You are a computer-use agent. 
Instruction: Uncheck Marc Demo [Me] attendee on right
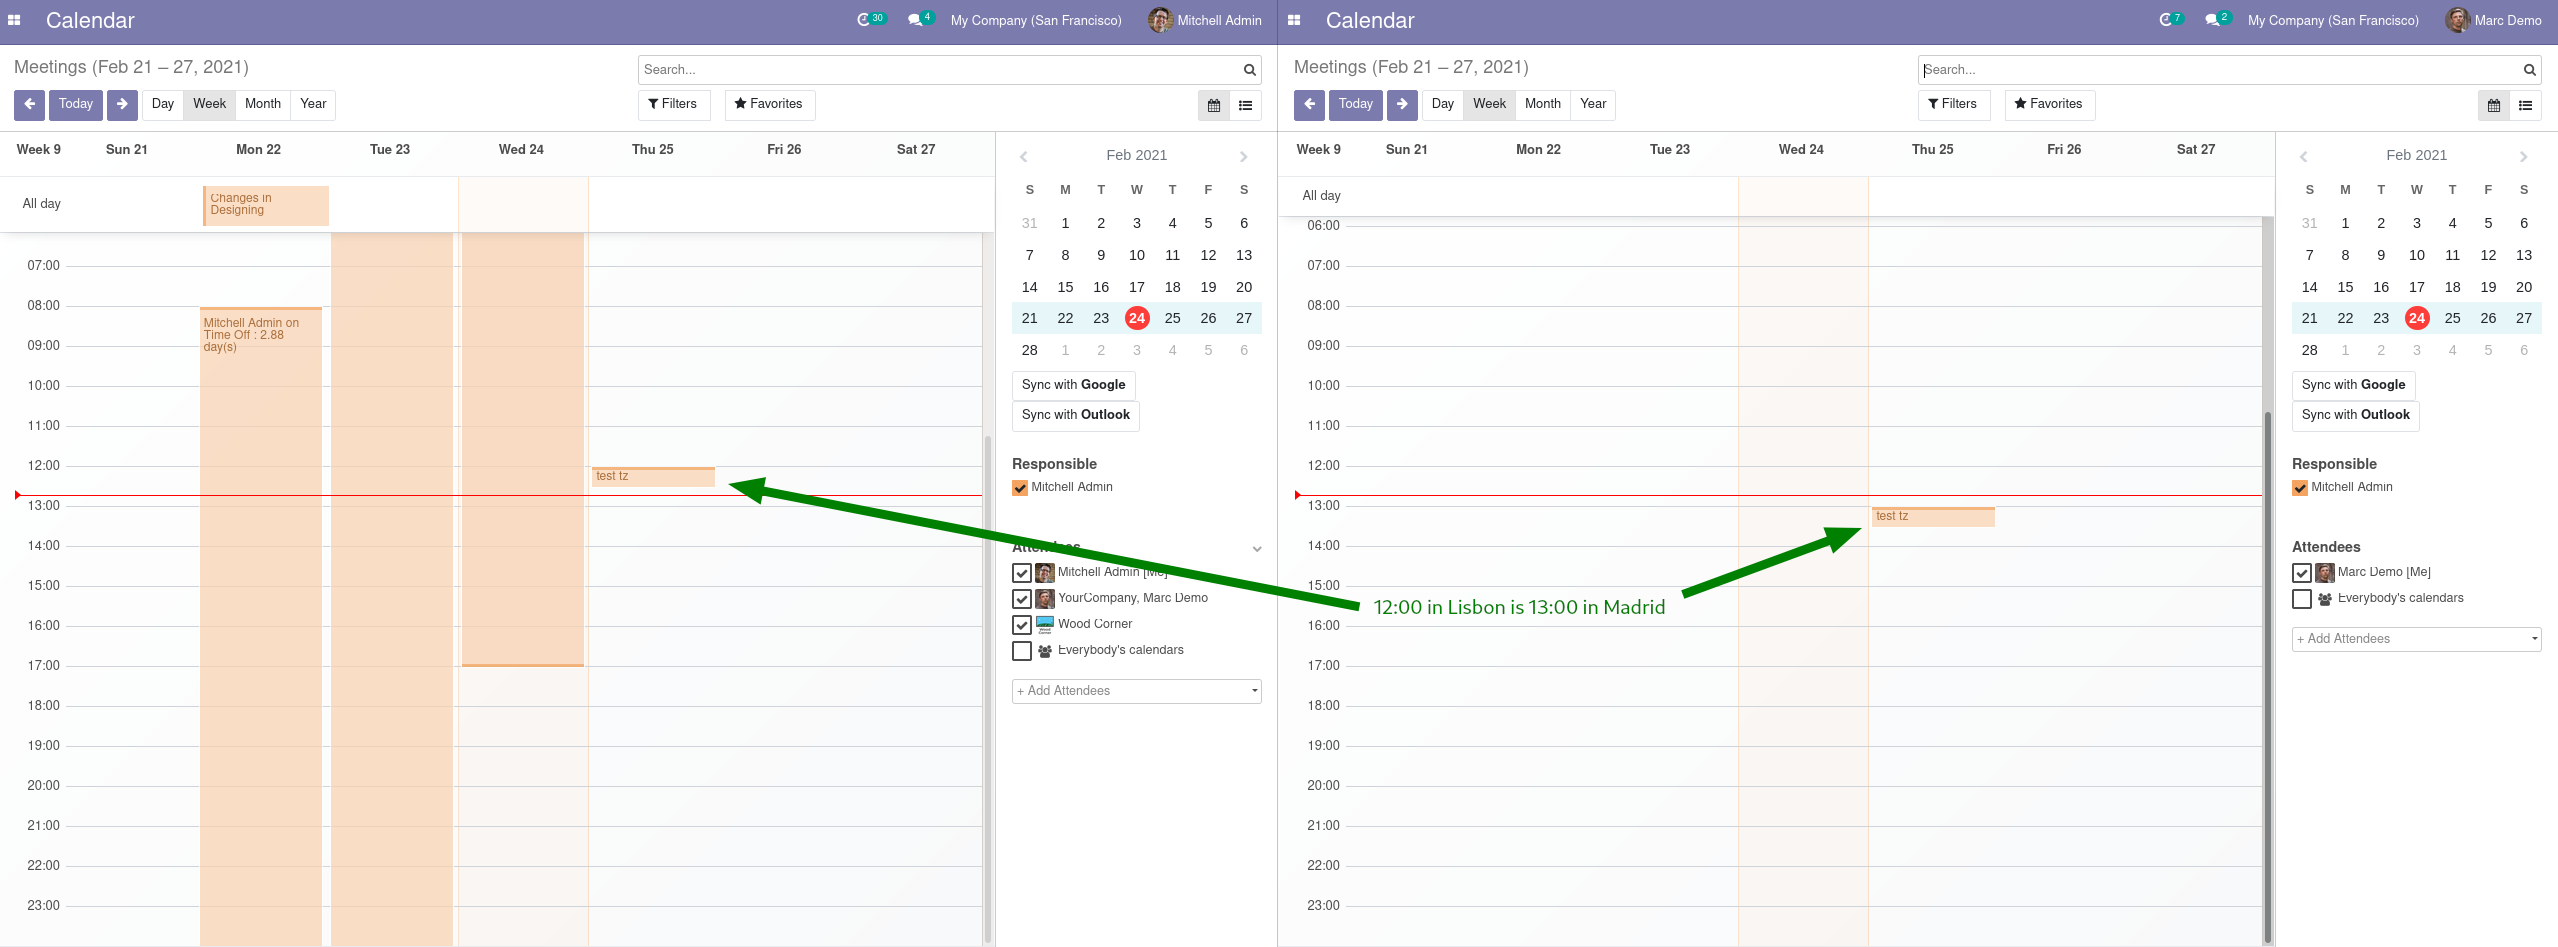[x=2300, y=572]
